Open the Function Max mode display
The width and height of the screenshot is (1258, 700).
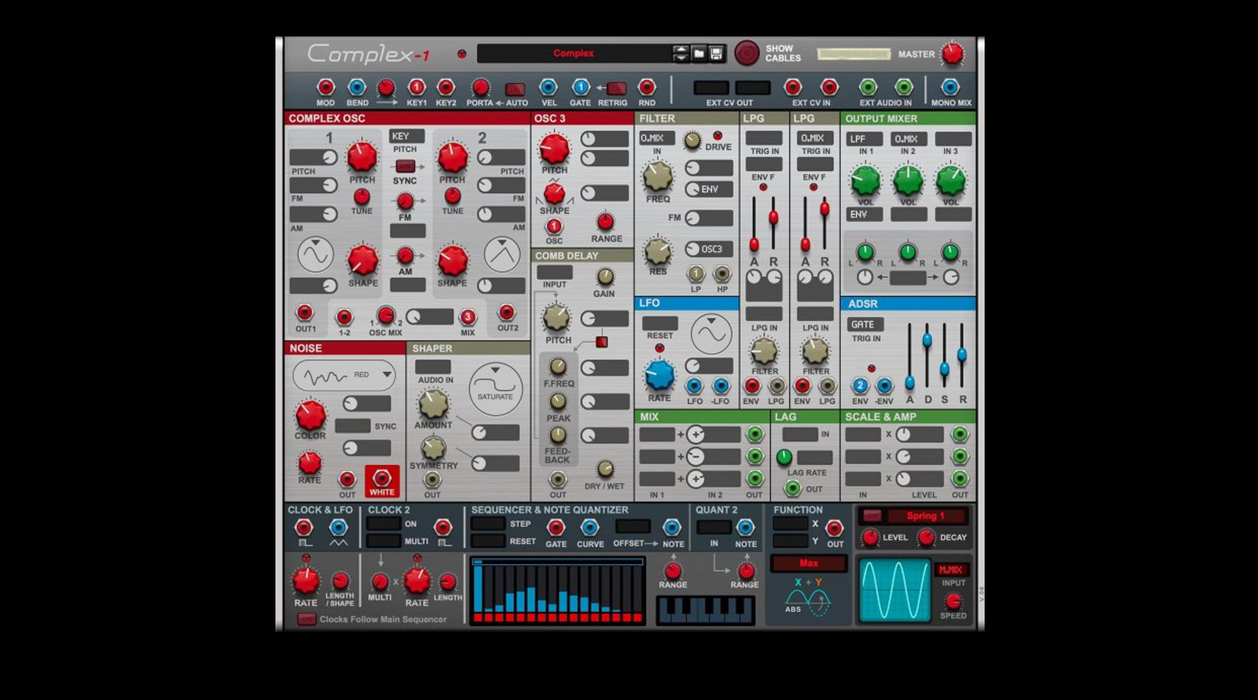coord(809,564)
